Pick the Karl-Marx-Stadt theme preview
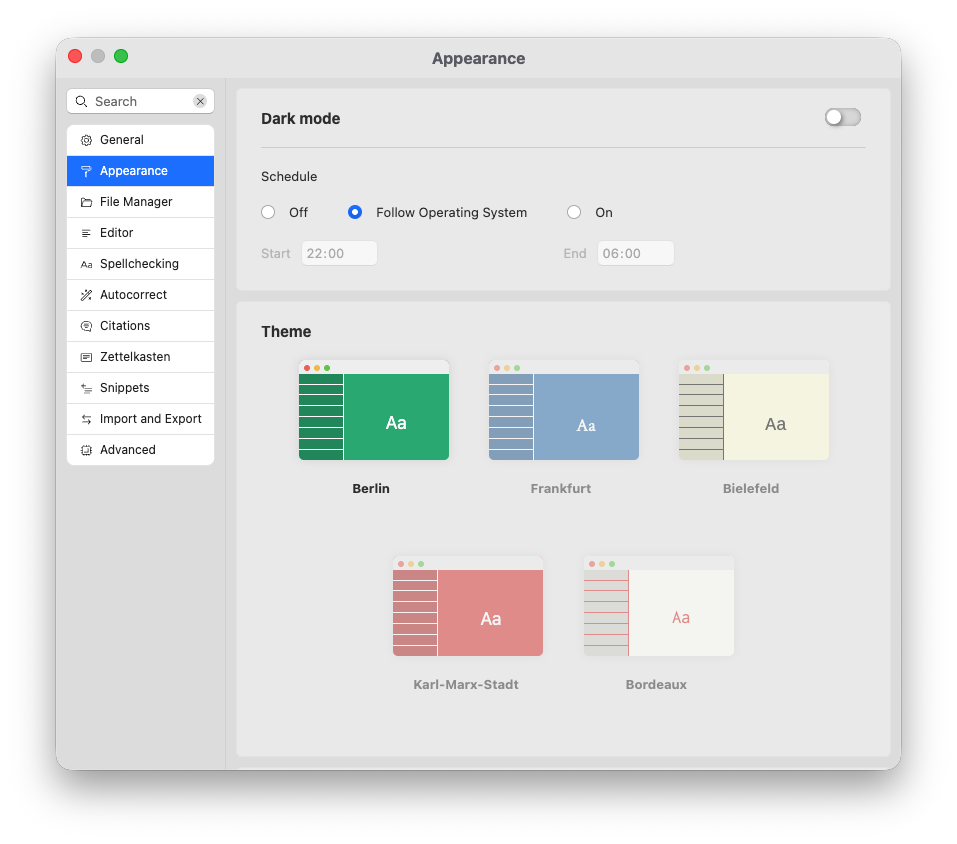This screenshot has height=844, width=957. tap(467, 606)
